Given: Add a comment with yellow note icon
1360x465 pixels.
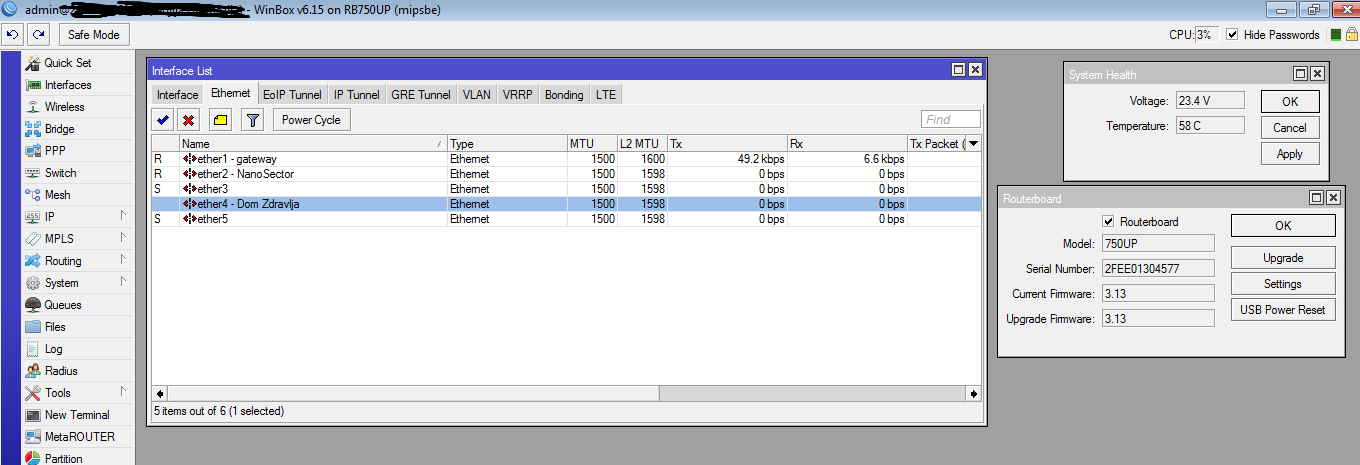Looking at the screenshot, I should coord(220,120).
